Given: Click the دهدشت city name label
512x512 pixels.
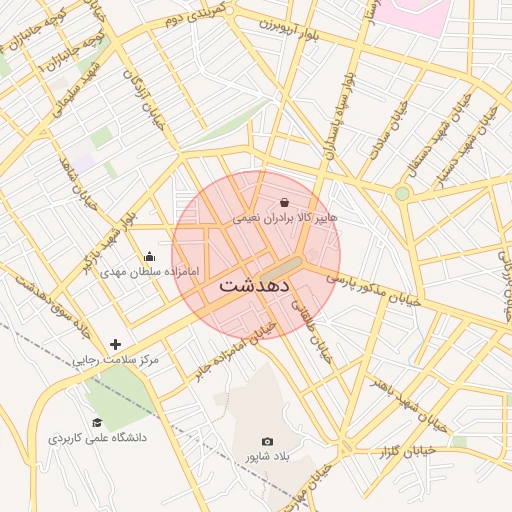Looking at the screenshot, I should point(254,286).
